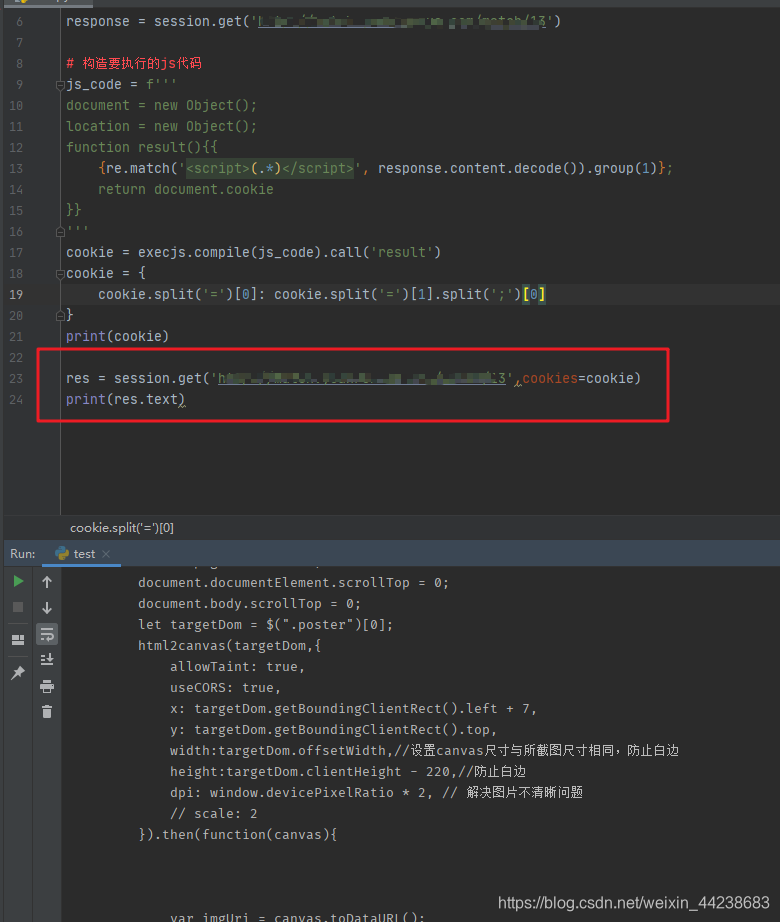780x922 pixels.
Task: Collapse fold marker at line 20 closing brace
Action: pyautogui.click(x=60, y=316)
